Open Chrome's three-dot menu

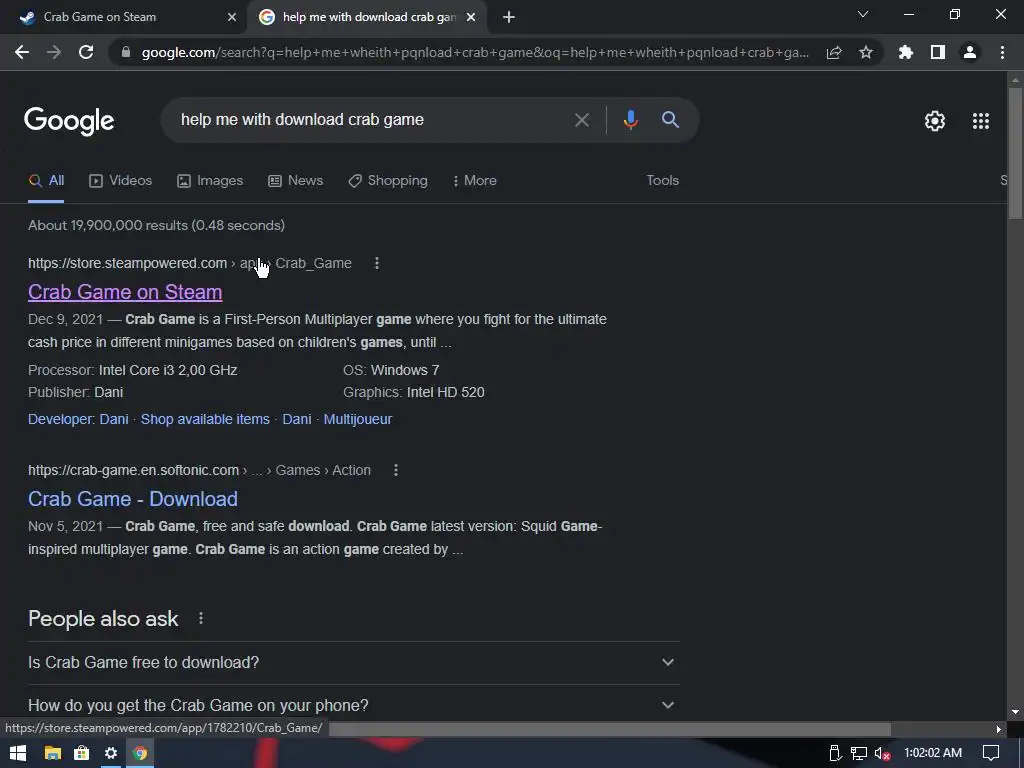(1002, 52)
